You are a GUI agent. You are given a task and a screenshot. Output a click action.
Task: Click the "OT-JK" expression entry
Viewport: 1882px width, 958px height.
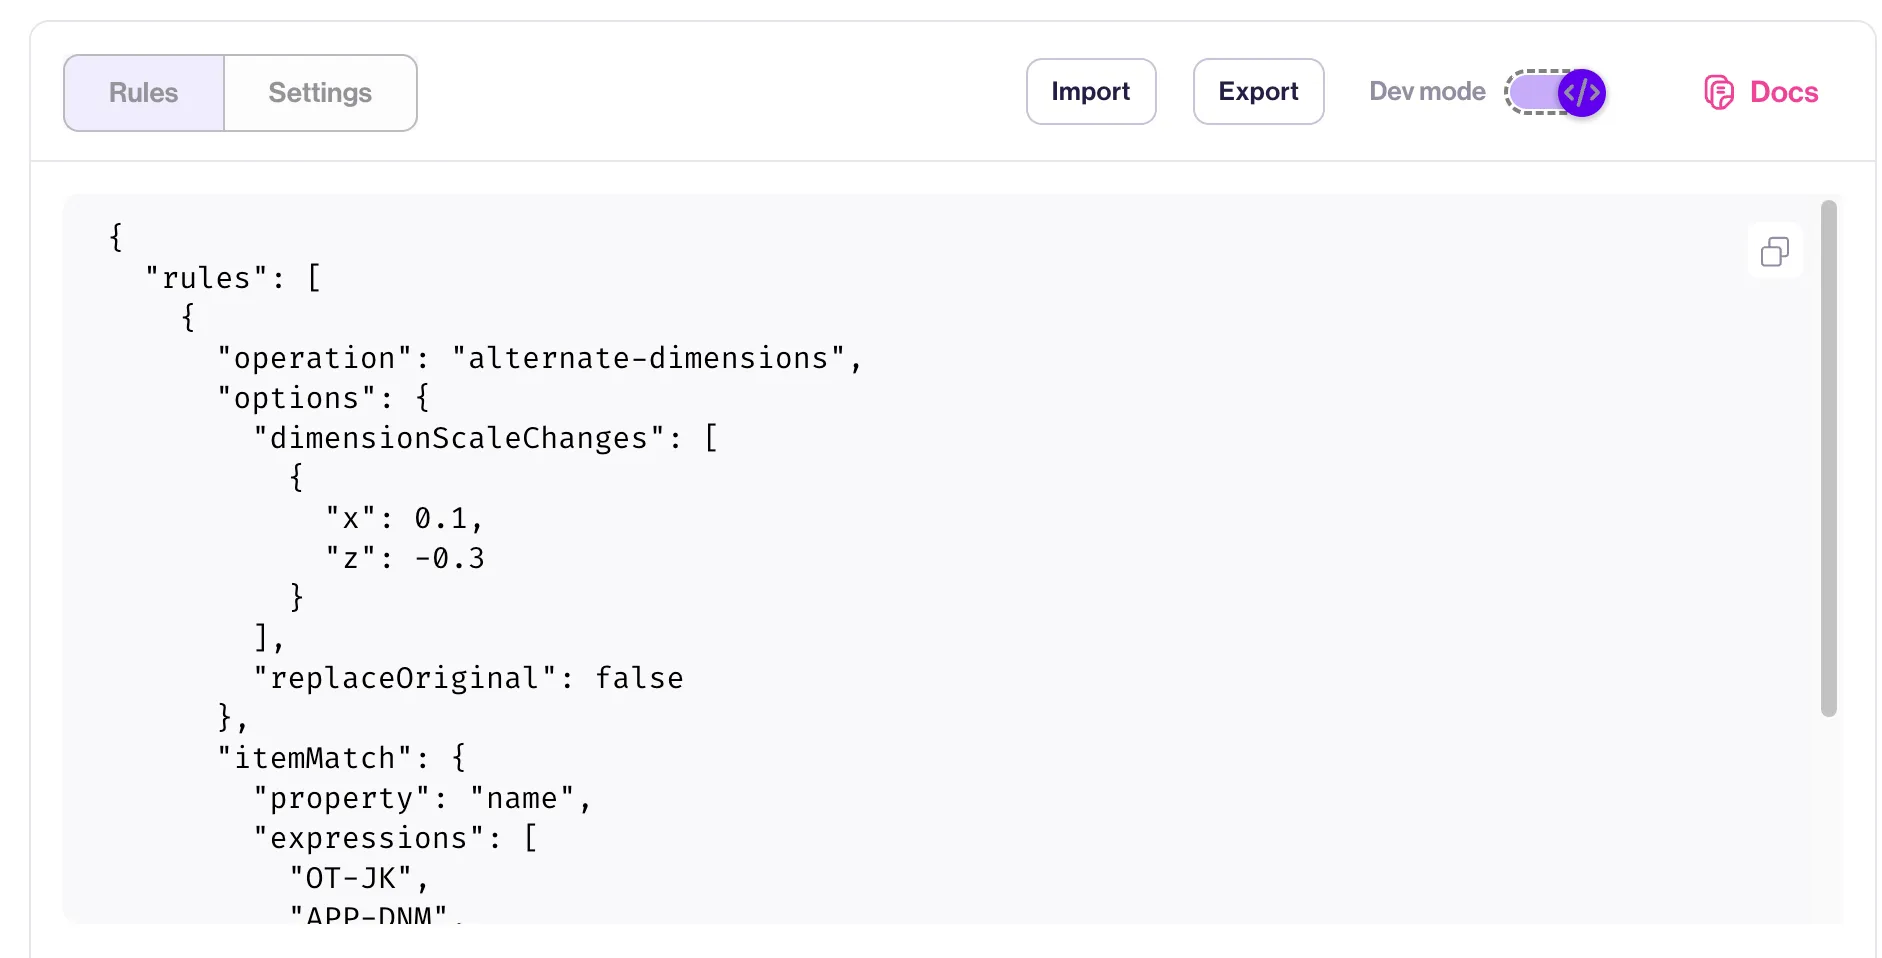pos(359,878)
